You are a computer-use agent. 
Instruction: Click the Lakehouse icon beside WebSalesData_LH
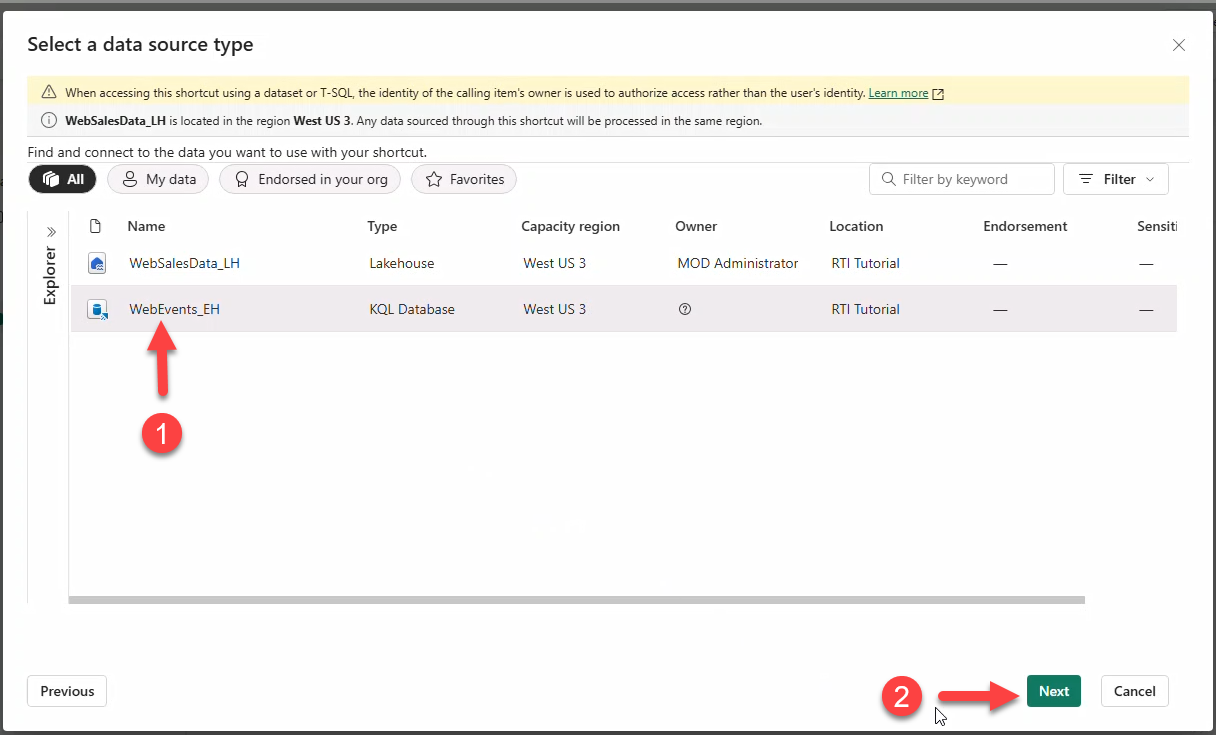click(x=96, y=263)
